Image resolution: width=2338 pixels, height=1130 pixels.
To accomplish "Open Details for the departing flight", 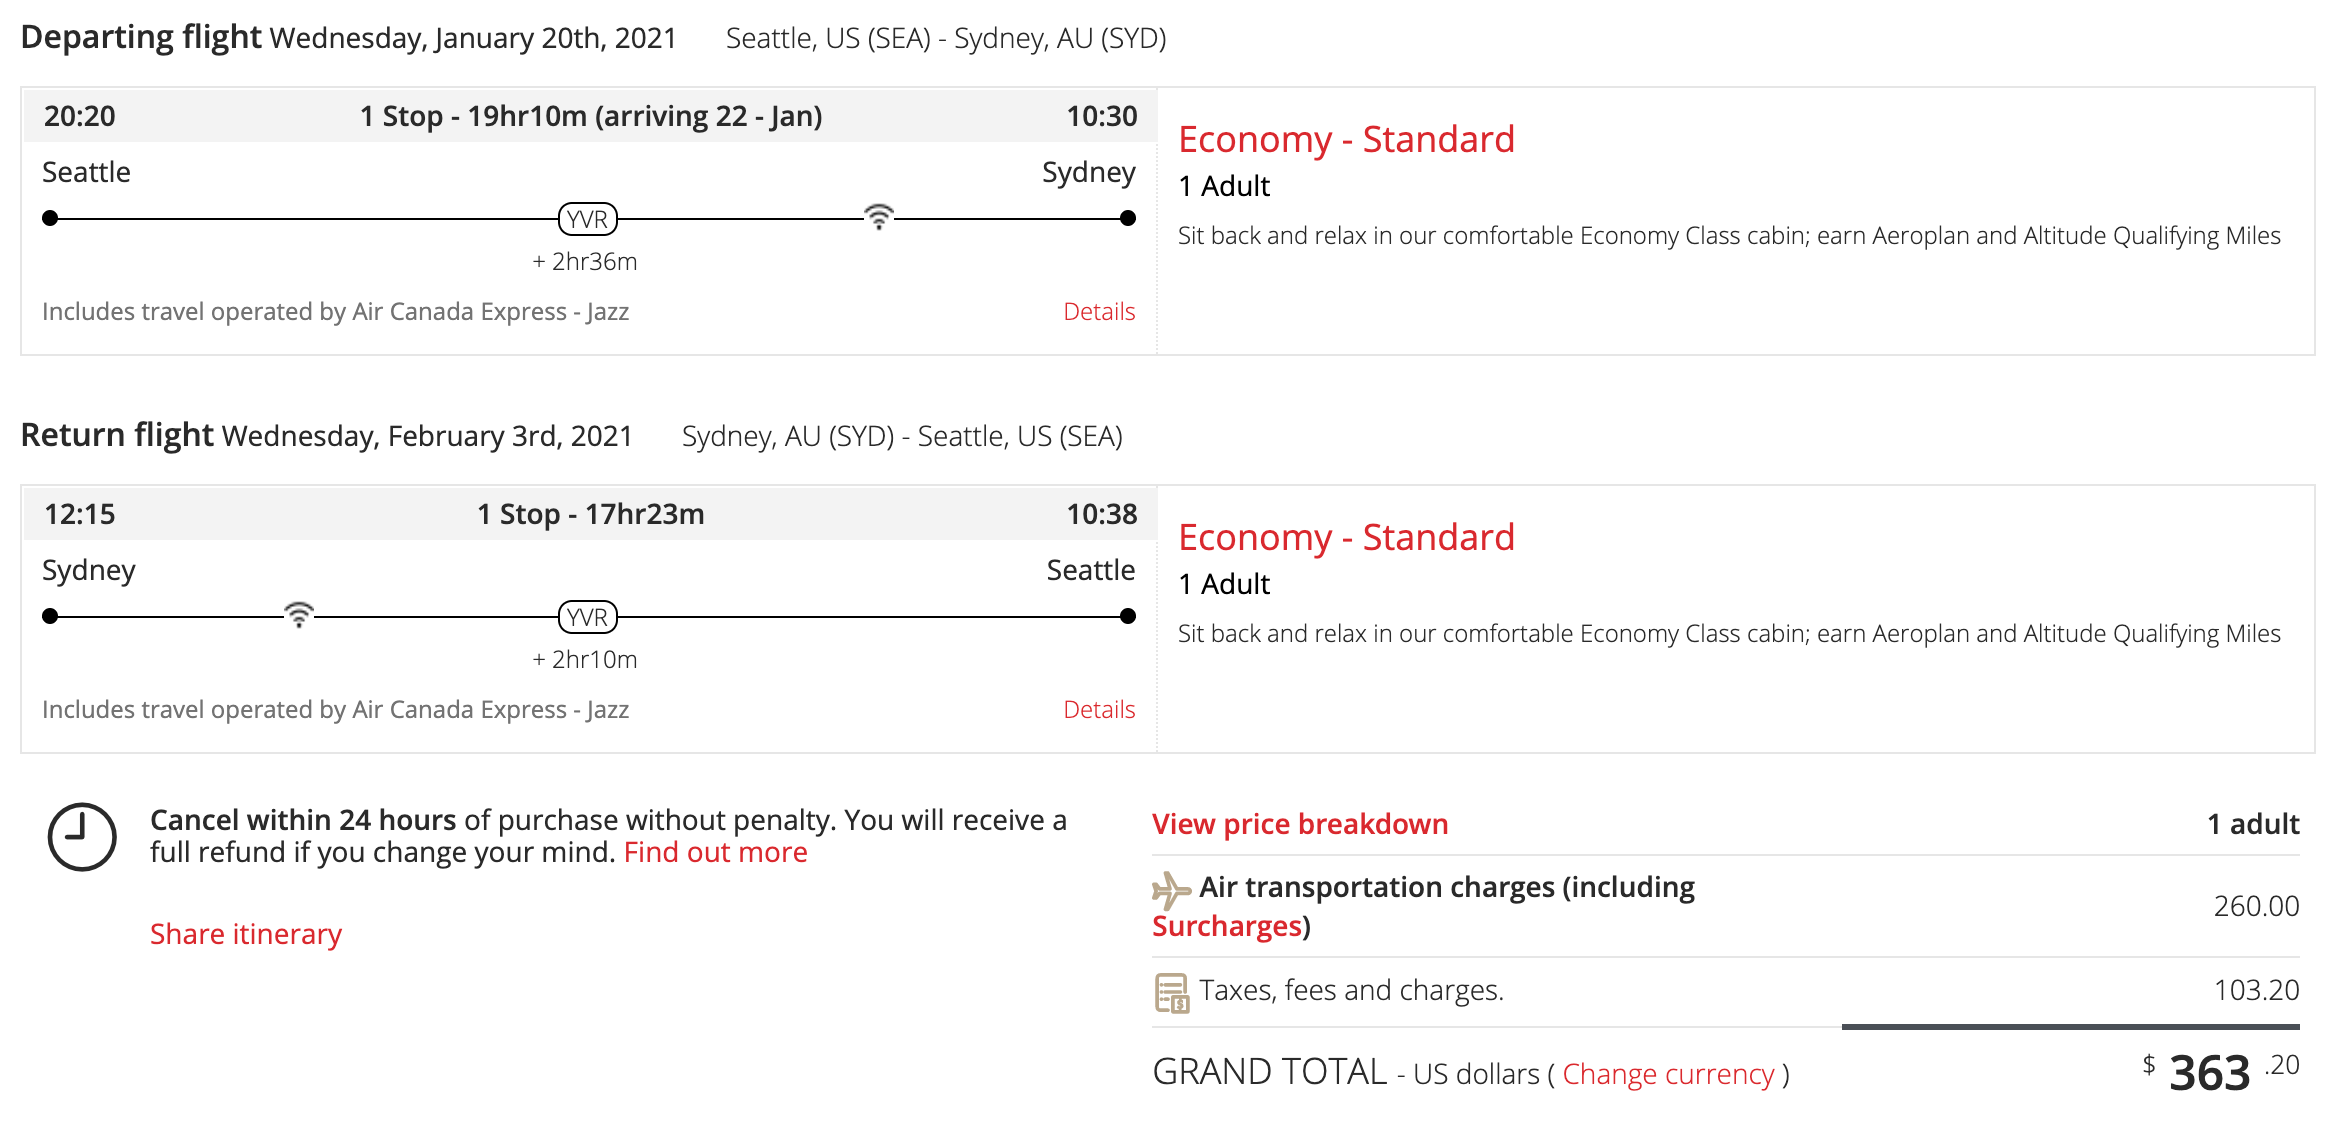I will 1098,312.
